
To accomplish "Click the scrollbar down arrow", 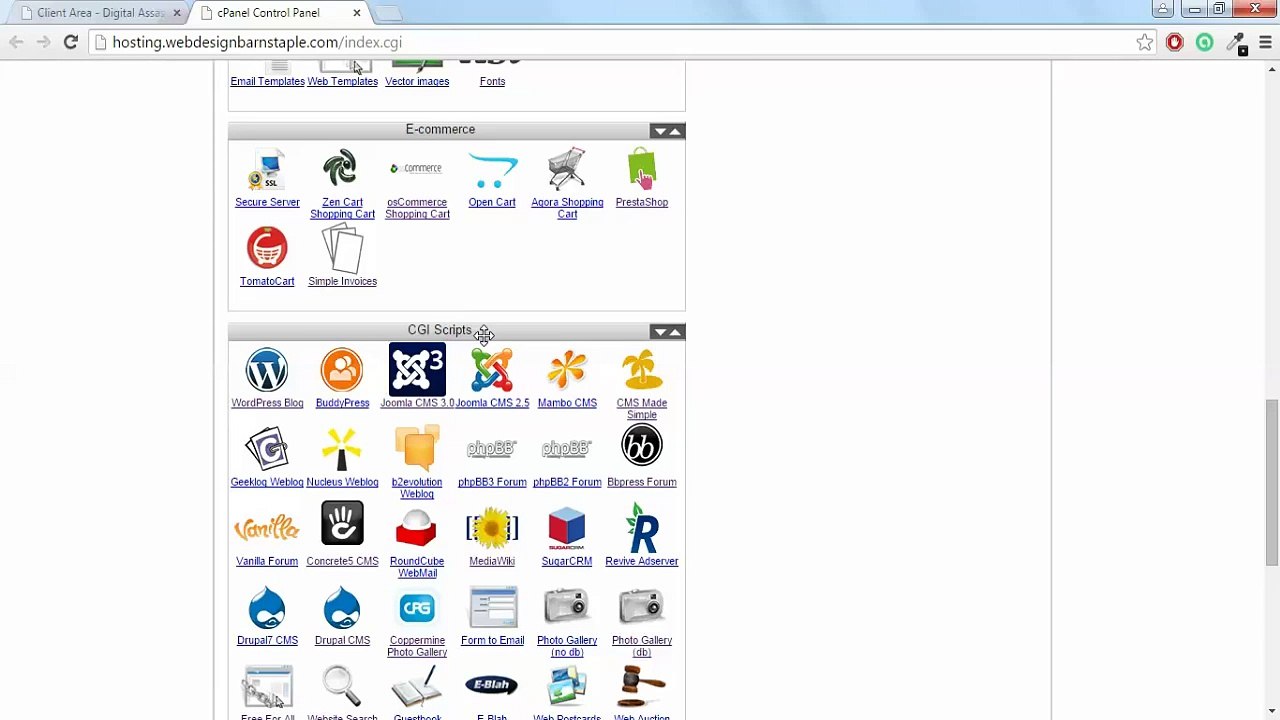I will click(1271, 711).
